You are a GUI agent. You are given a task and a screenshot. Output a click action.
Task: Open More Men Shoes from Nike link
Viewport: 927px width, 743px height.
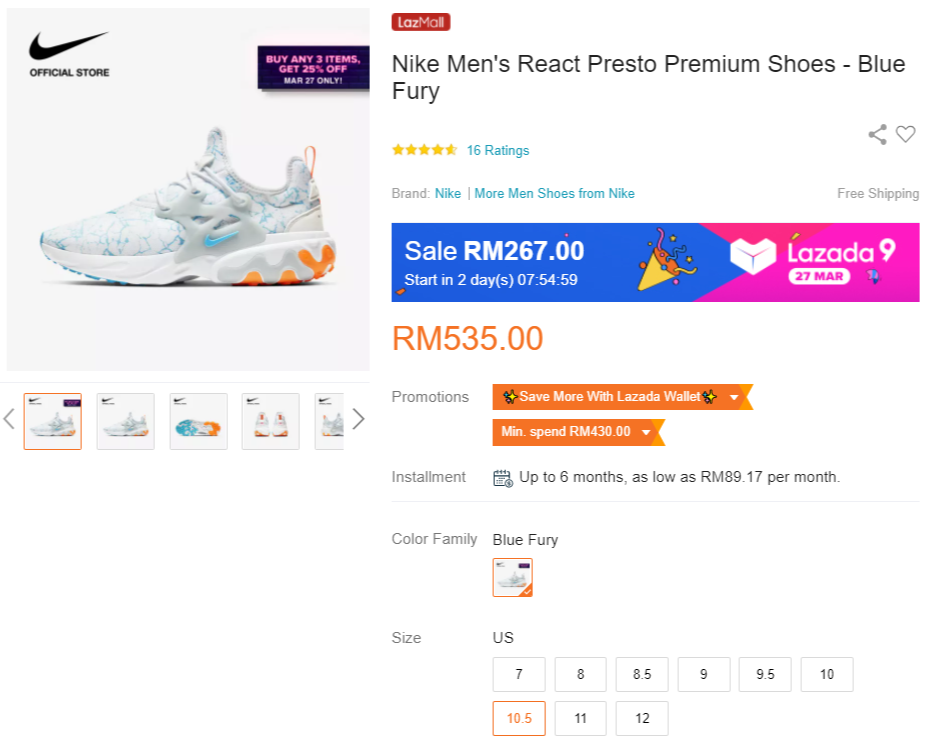click(x=554, y=193)
